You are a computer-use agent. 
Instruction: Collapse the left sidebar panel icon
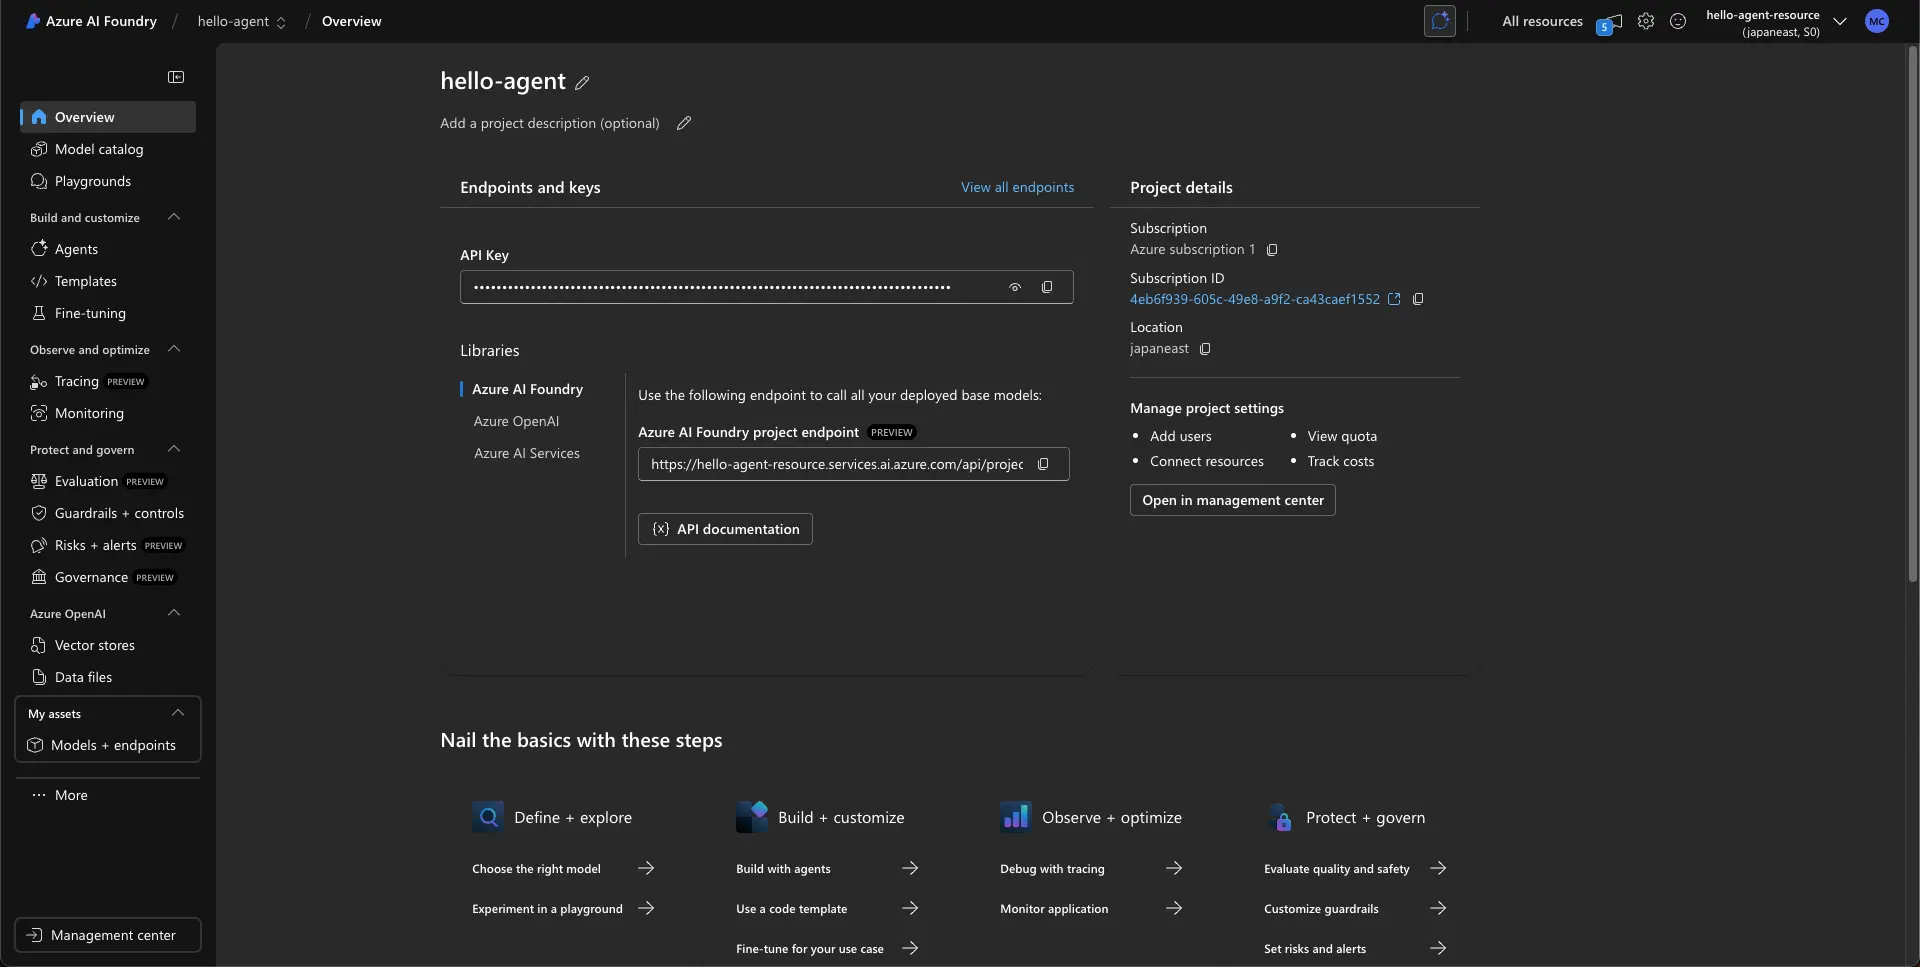pos(176,77)
